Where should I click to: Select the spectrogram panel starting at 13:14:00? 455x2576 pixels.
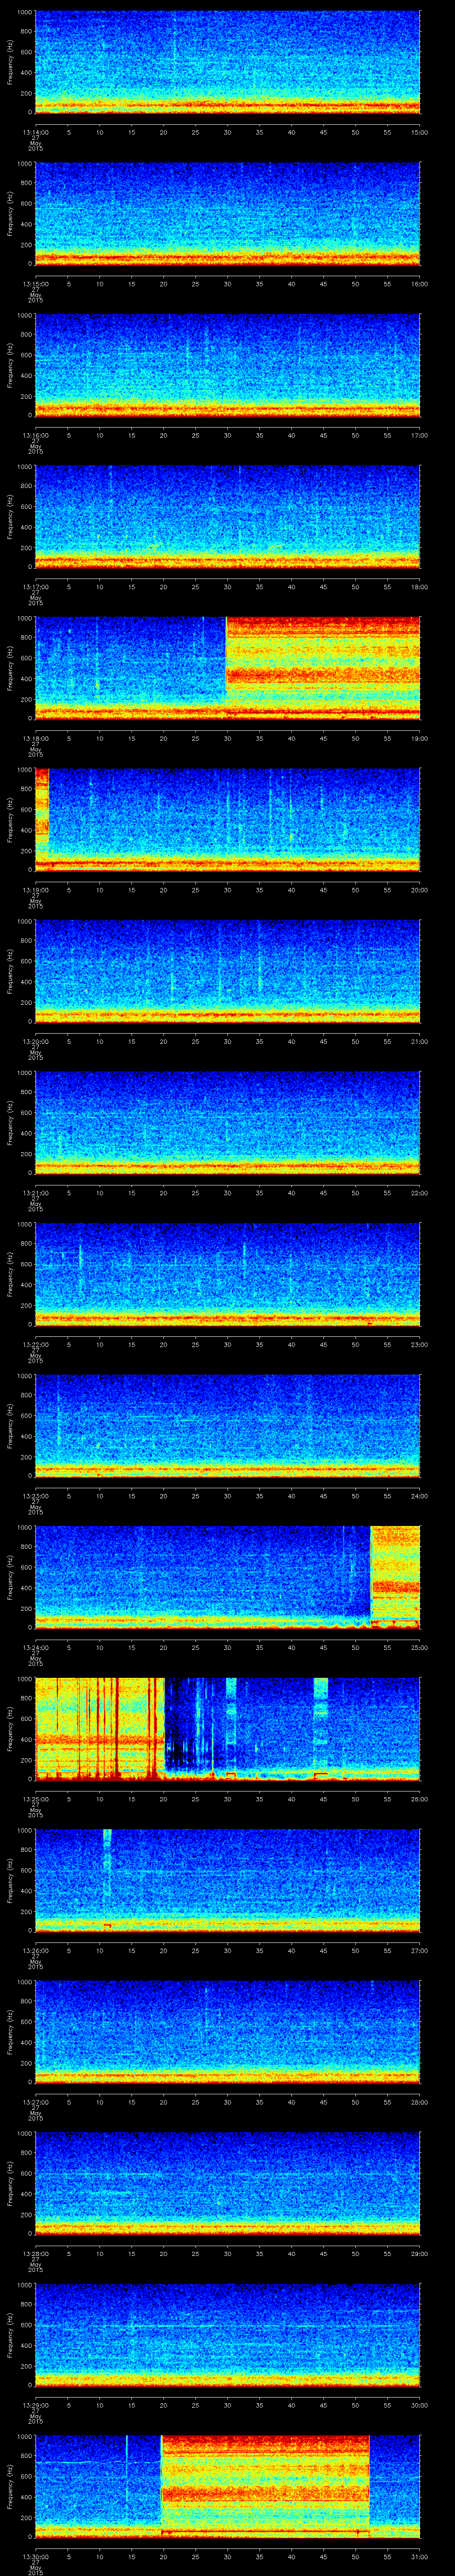point(227,62)
